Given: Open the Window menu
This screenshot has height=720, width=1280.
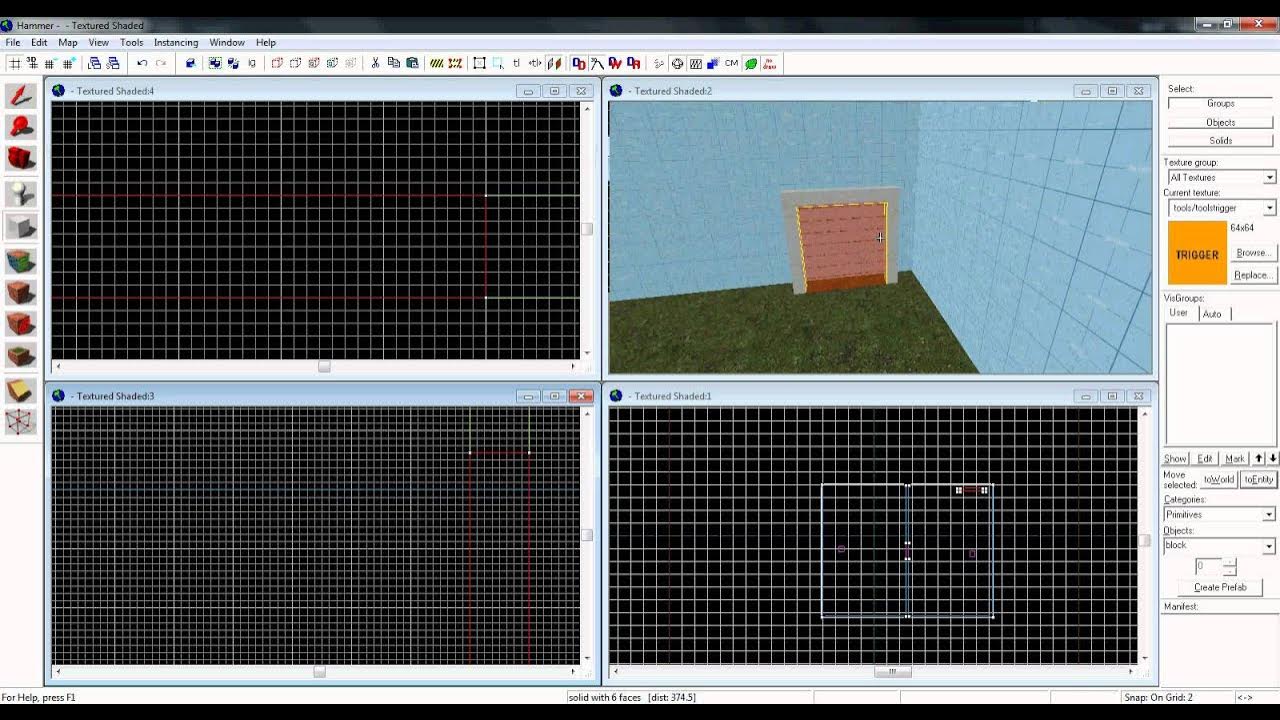Looking at the screenshot, I should point(227,42).
